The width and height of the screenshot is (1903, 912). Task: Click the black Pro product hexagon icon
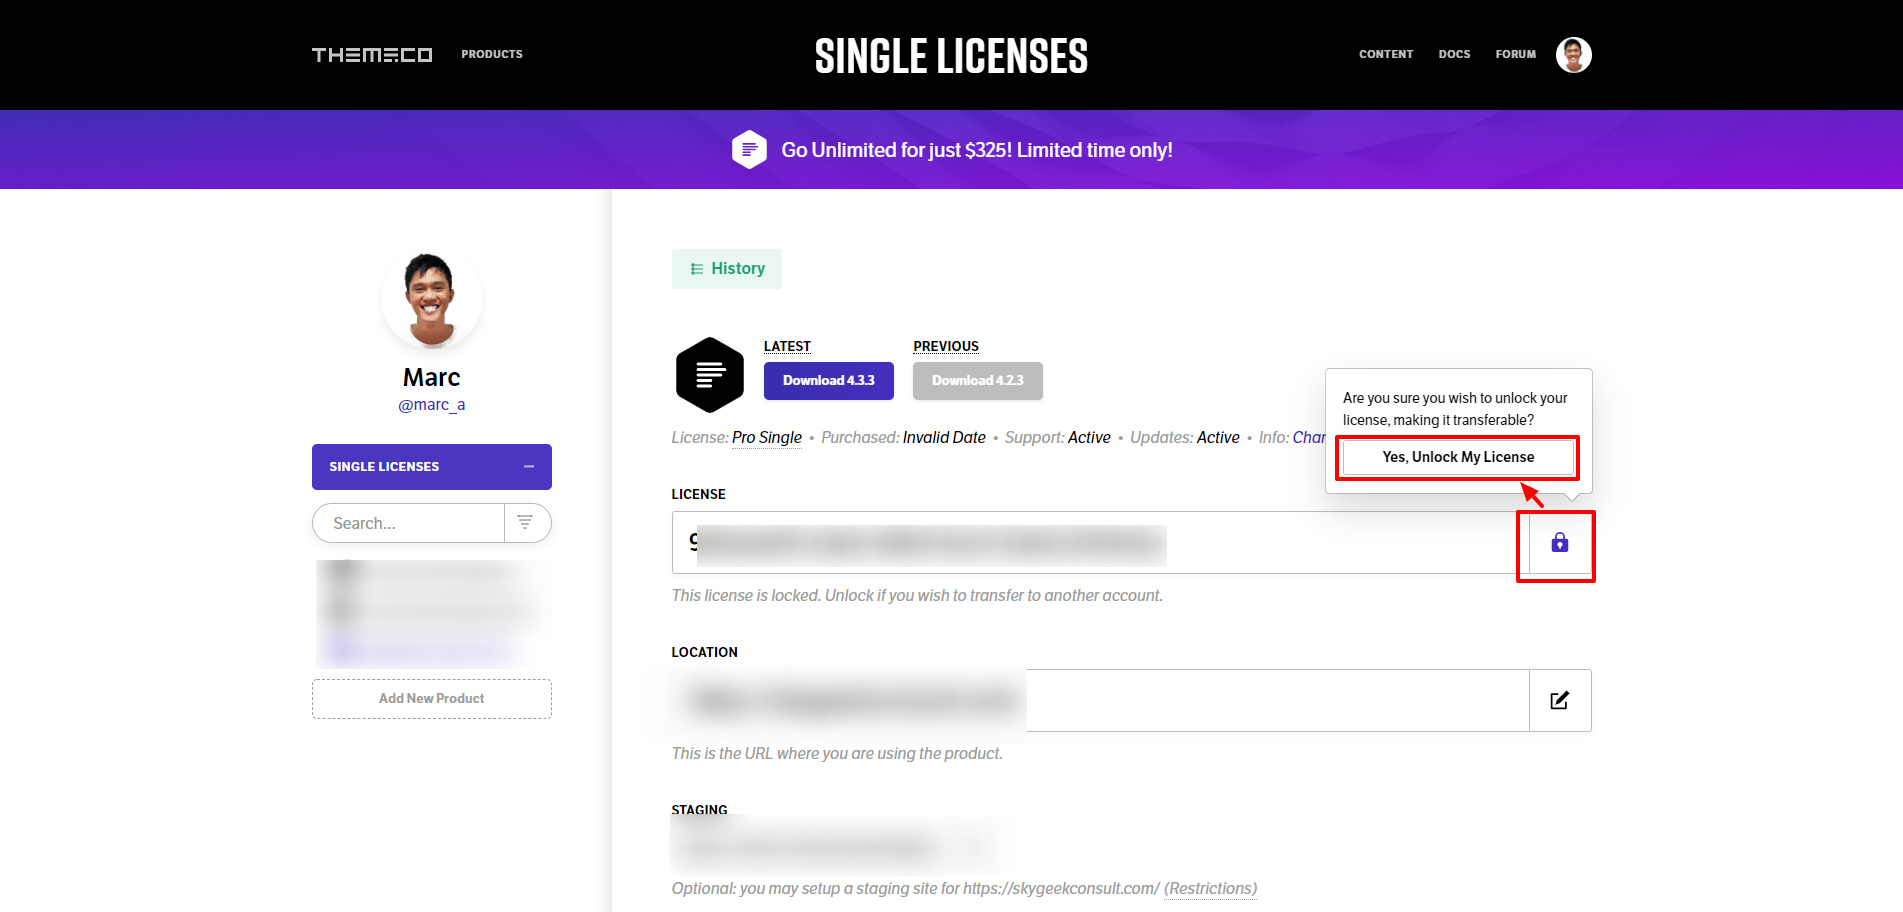point(709,375)
